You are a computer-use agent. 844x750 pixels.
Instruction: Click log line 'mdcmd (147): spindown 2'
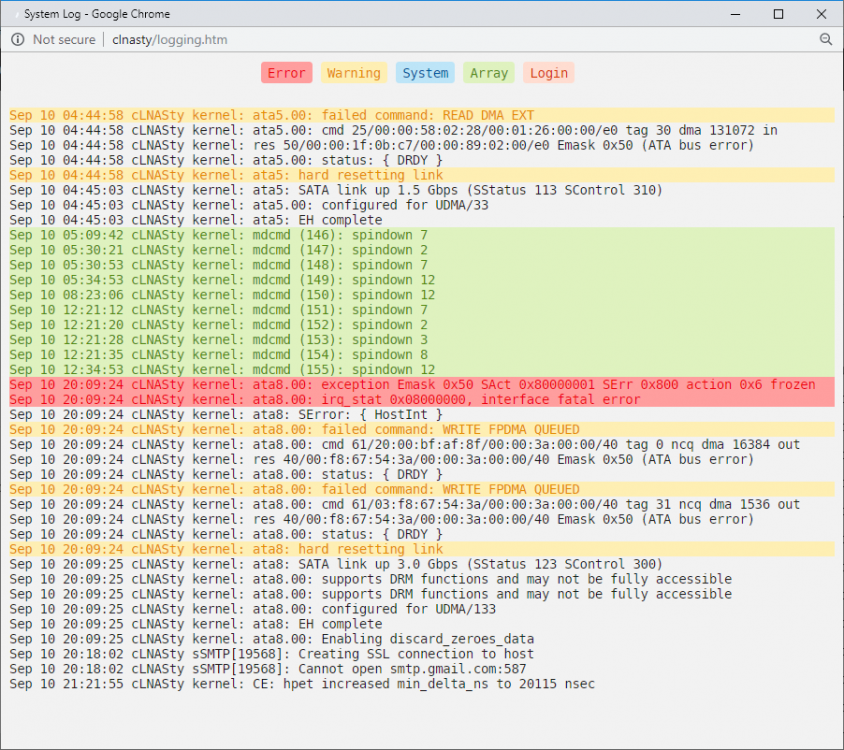pyautogui.click(x=422, y=250)
